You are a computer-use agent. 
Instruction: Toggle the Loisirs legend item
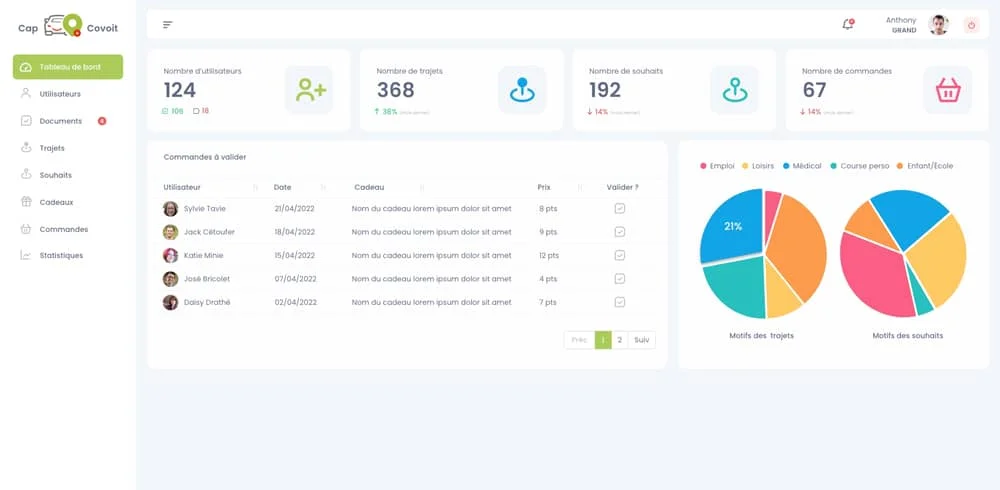[x=758, y=166]
